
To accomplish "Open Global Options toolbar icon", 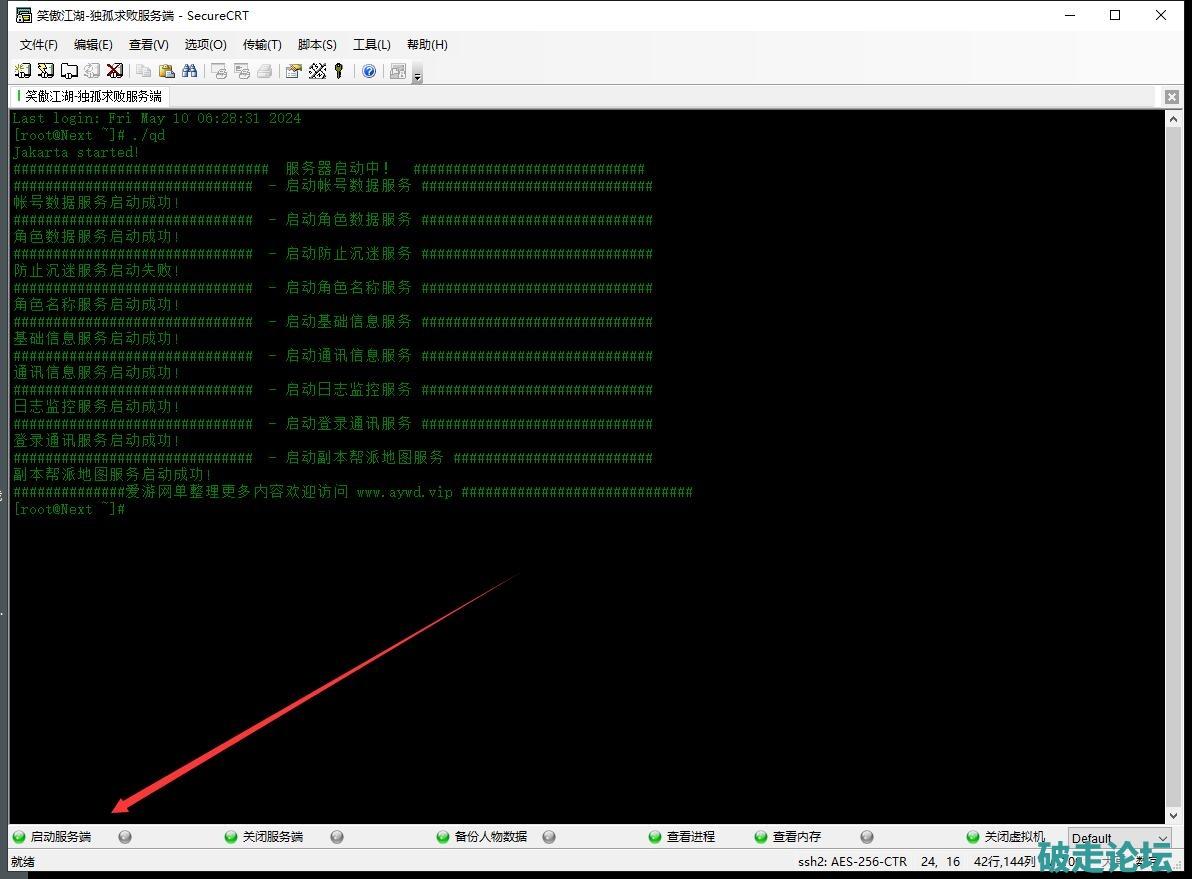I will tap(317, 71).
